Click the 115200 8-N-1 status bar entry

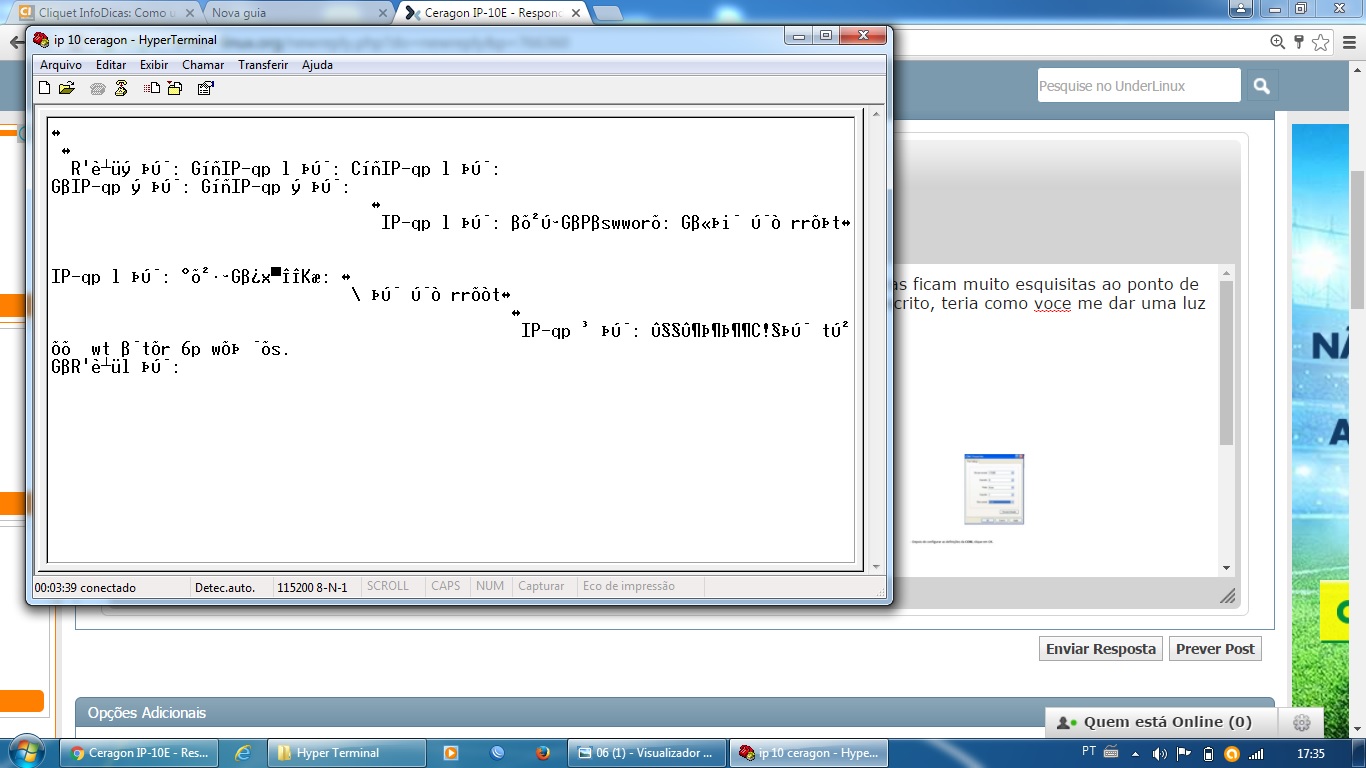point(312,587)
